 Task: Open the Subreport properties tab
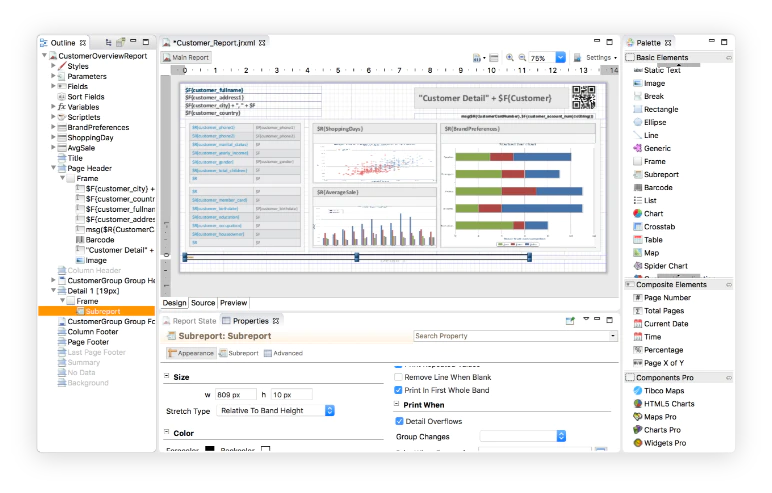(239, 353)
